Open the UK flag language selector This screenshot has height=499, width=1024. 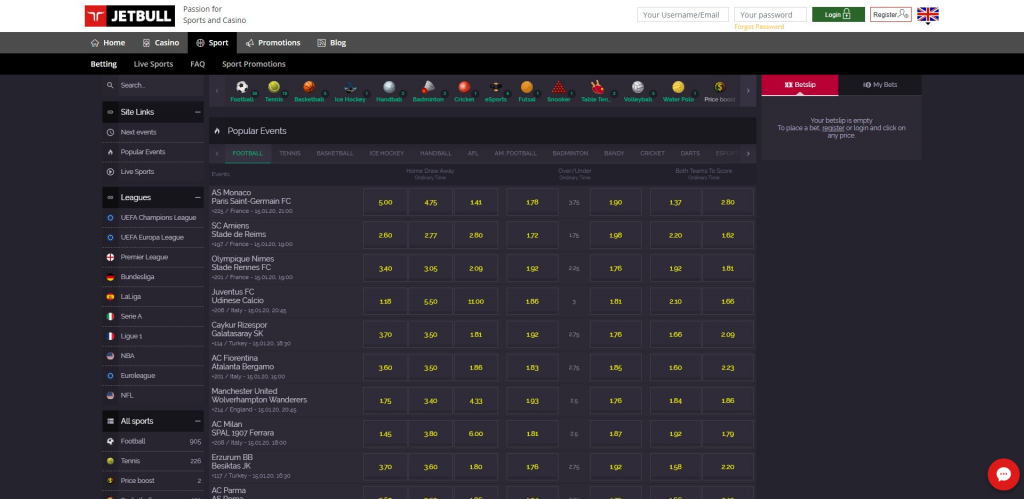pos(927,14)
